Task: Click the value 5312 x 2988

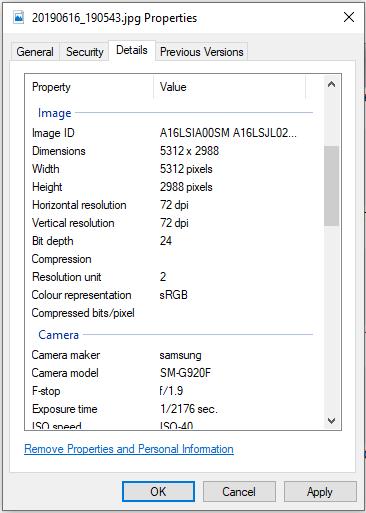Action: point(189,151)
